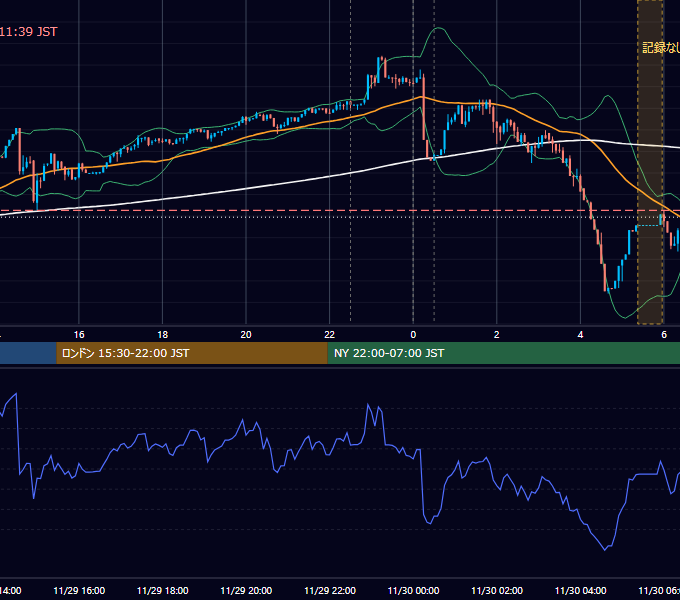Click the 0 hour label on price chart axis

pos(413,335)
